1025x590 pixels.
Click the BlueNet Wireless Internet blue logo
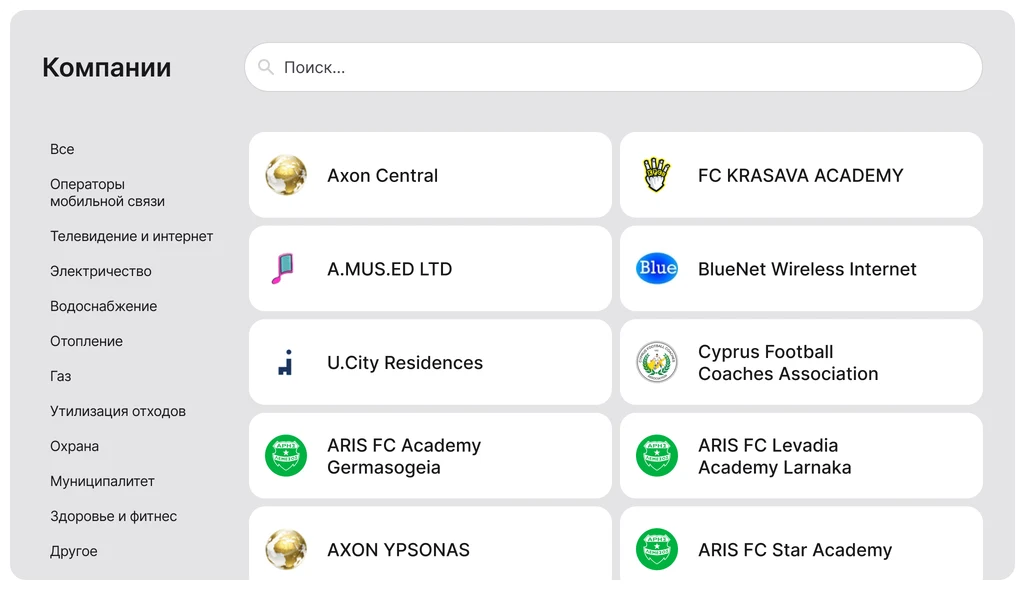(x=657, y=269)
